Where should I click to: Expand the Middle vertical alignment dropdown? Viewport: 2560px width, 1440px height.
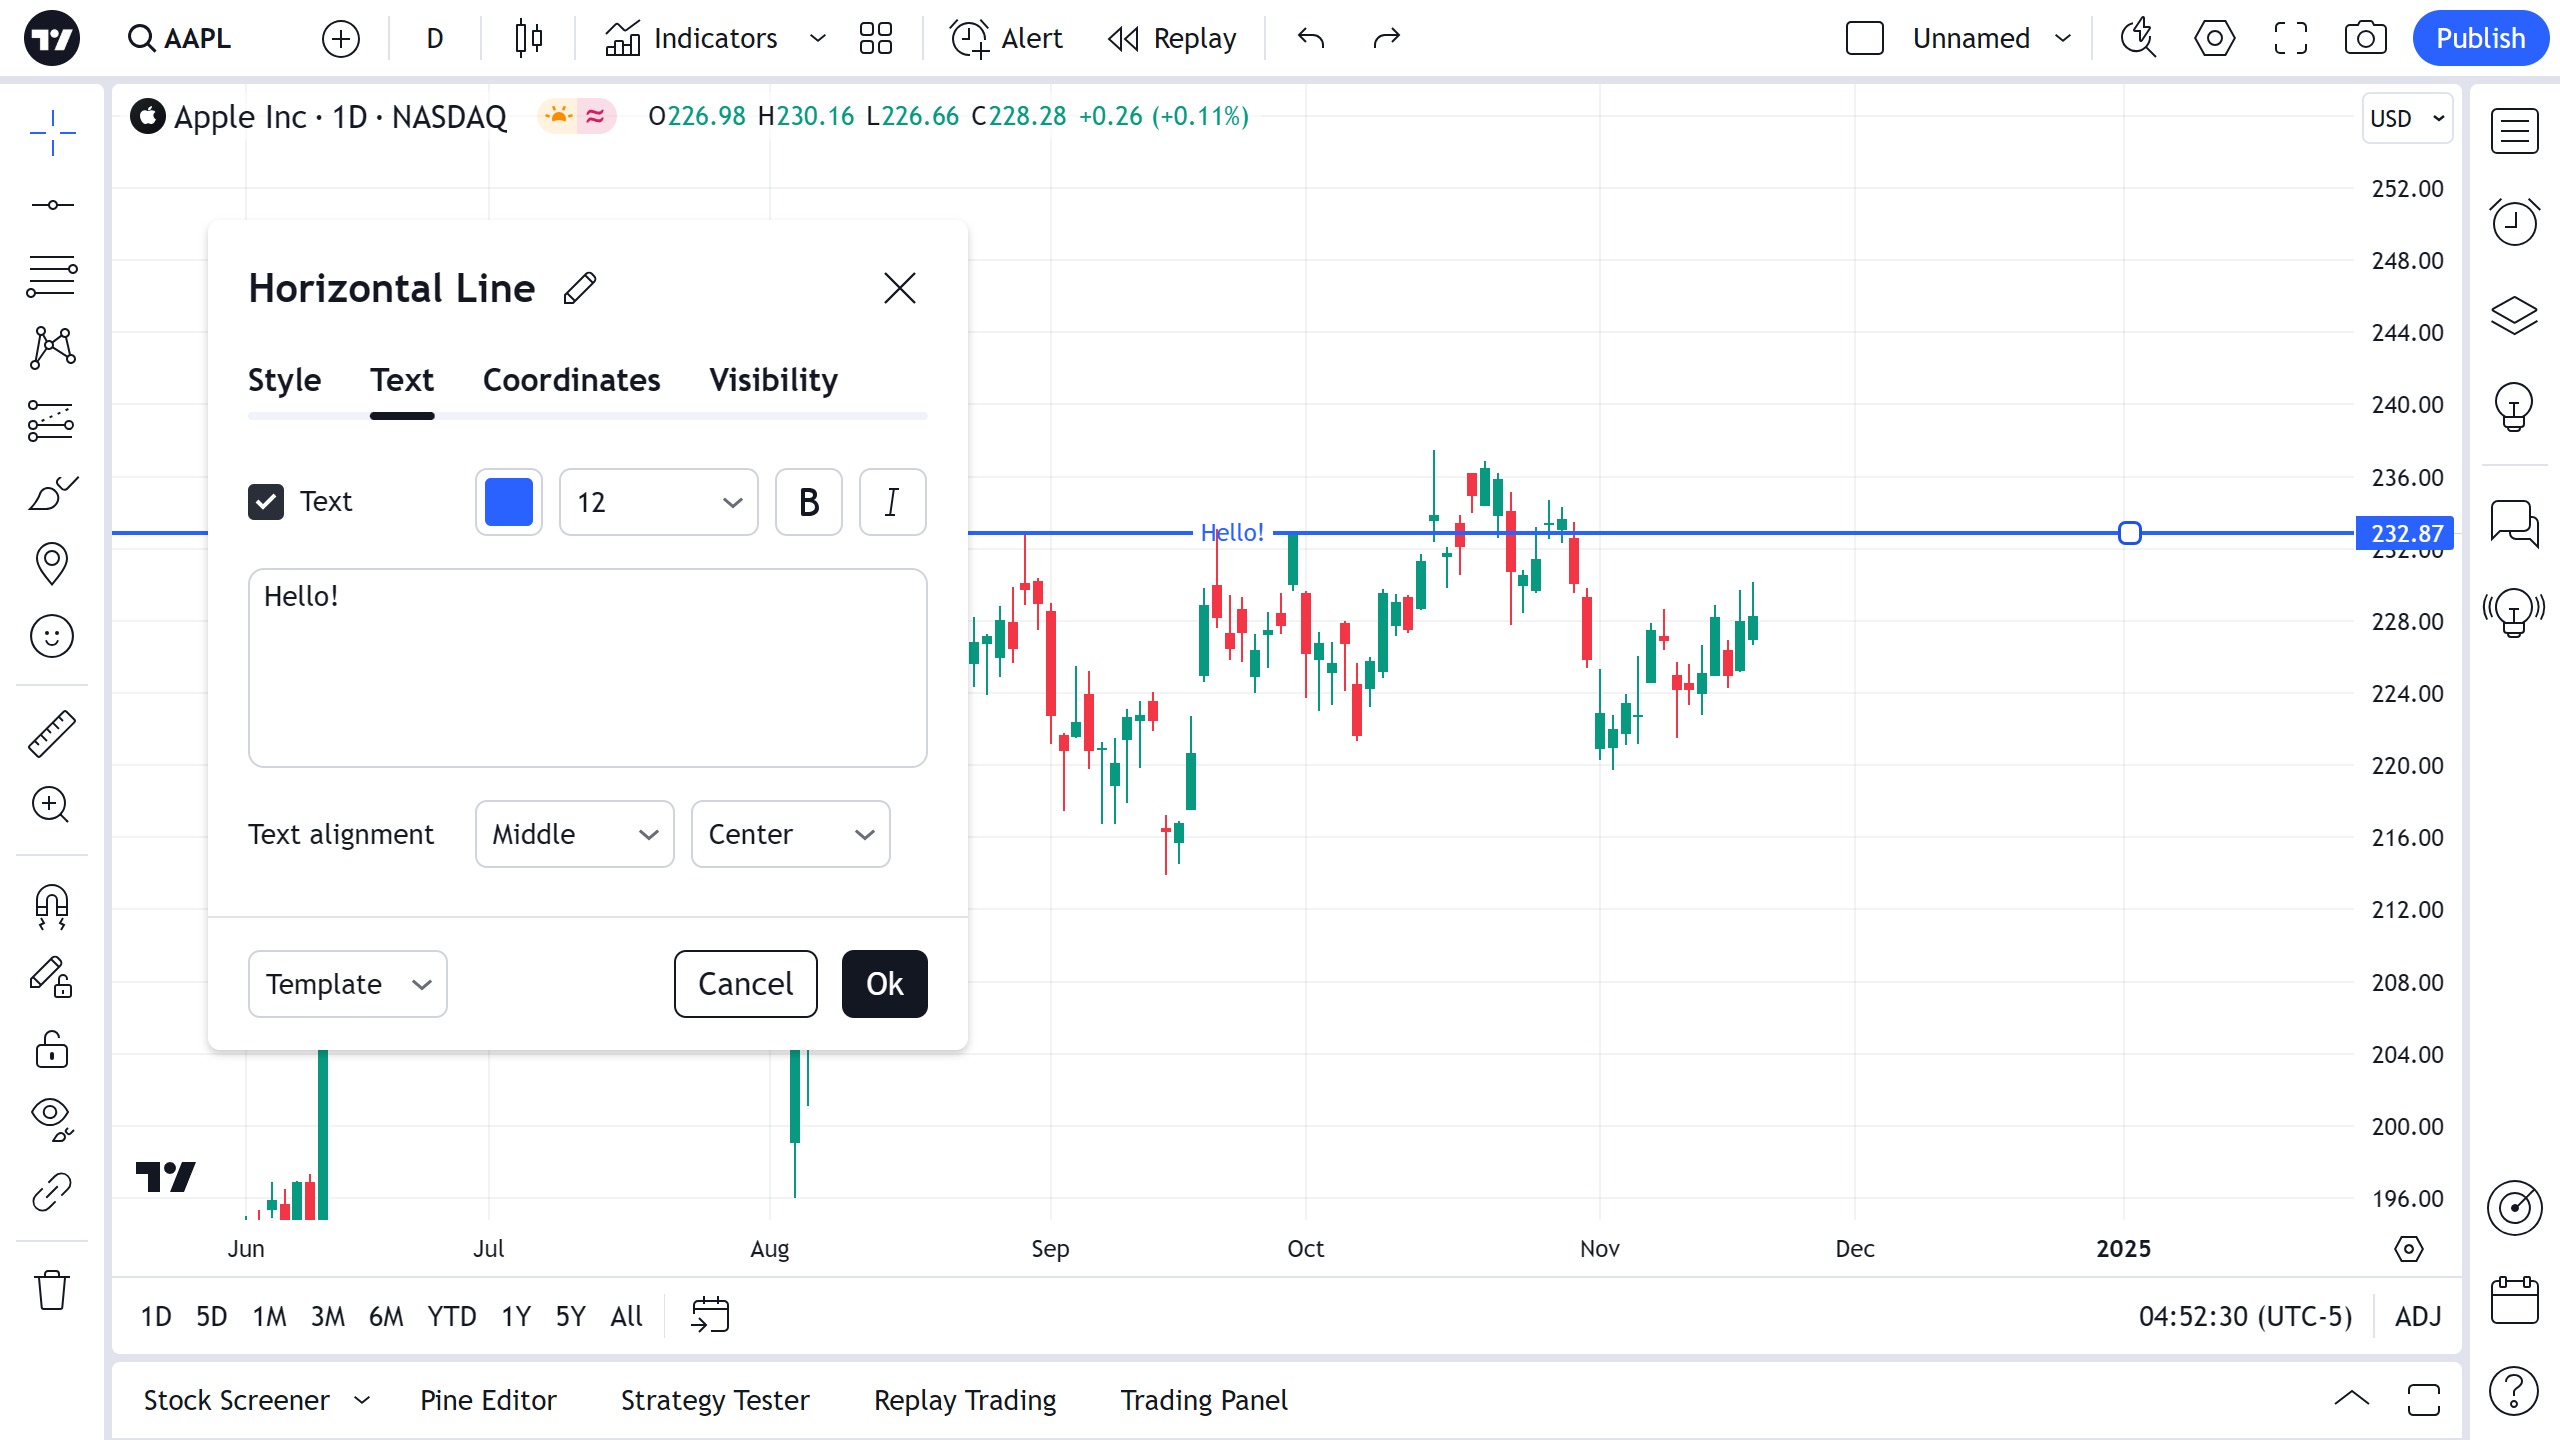coord(574,834)
